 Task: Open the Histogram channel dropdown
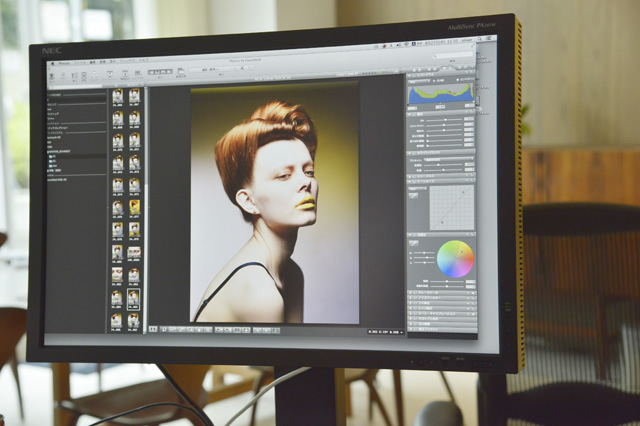point(419,81)
